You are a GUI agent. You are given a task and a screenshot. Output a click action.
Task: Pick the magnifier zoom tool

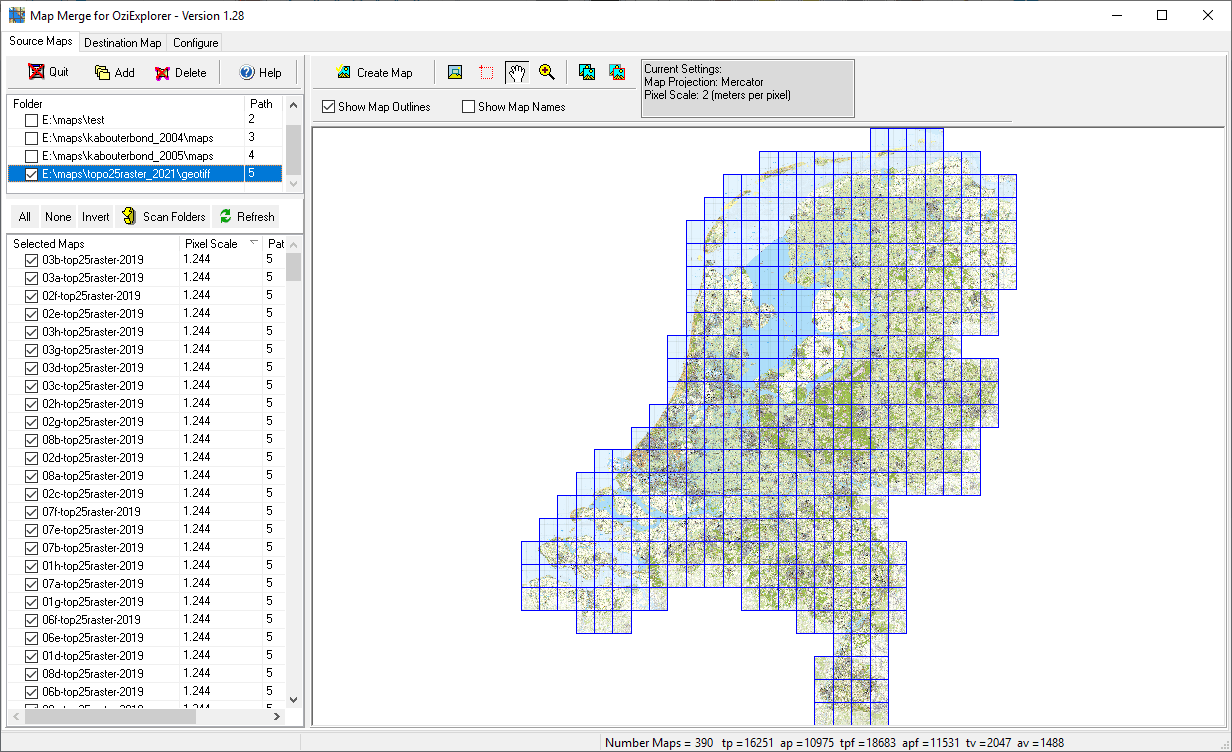(x=546, y=72)
